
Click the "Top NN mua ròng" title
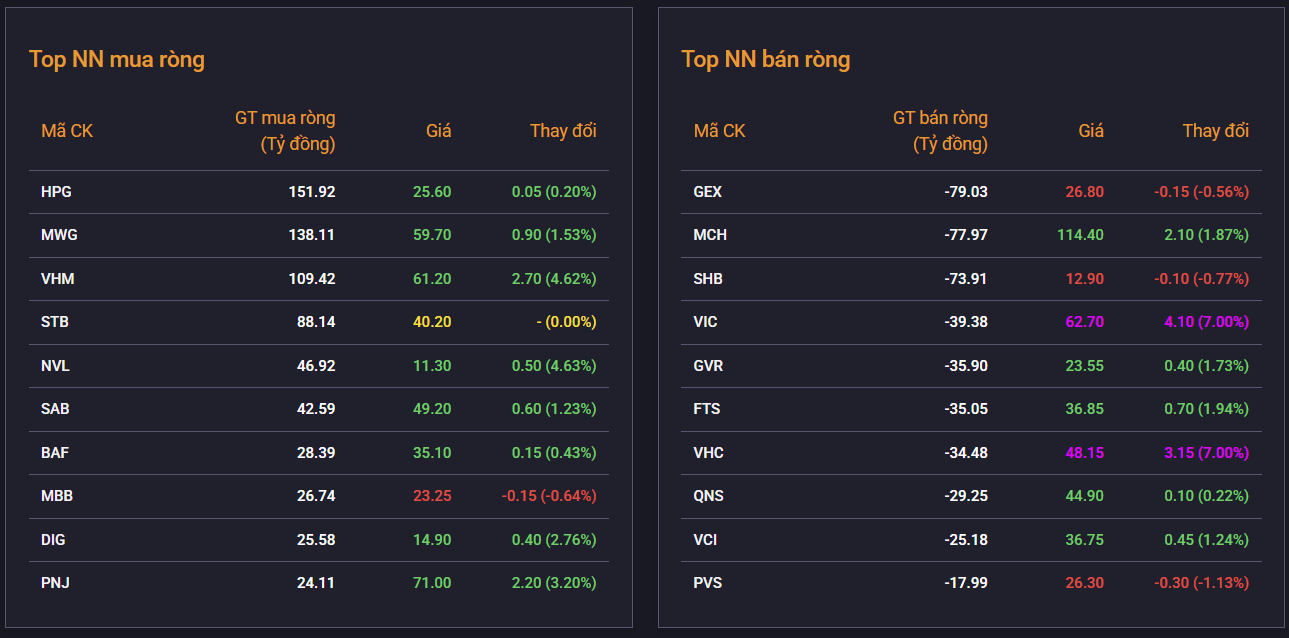[117, 60]
